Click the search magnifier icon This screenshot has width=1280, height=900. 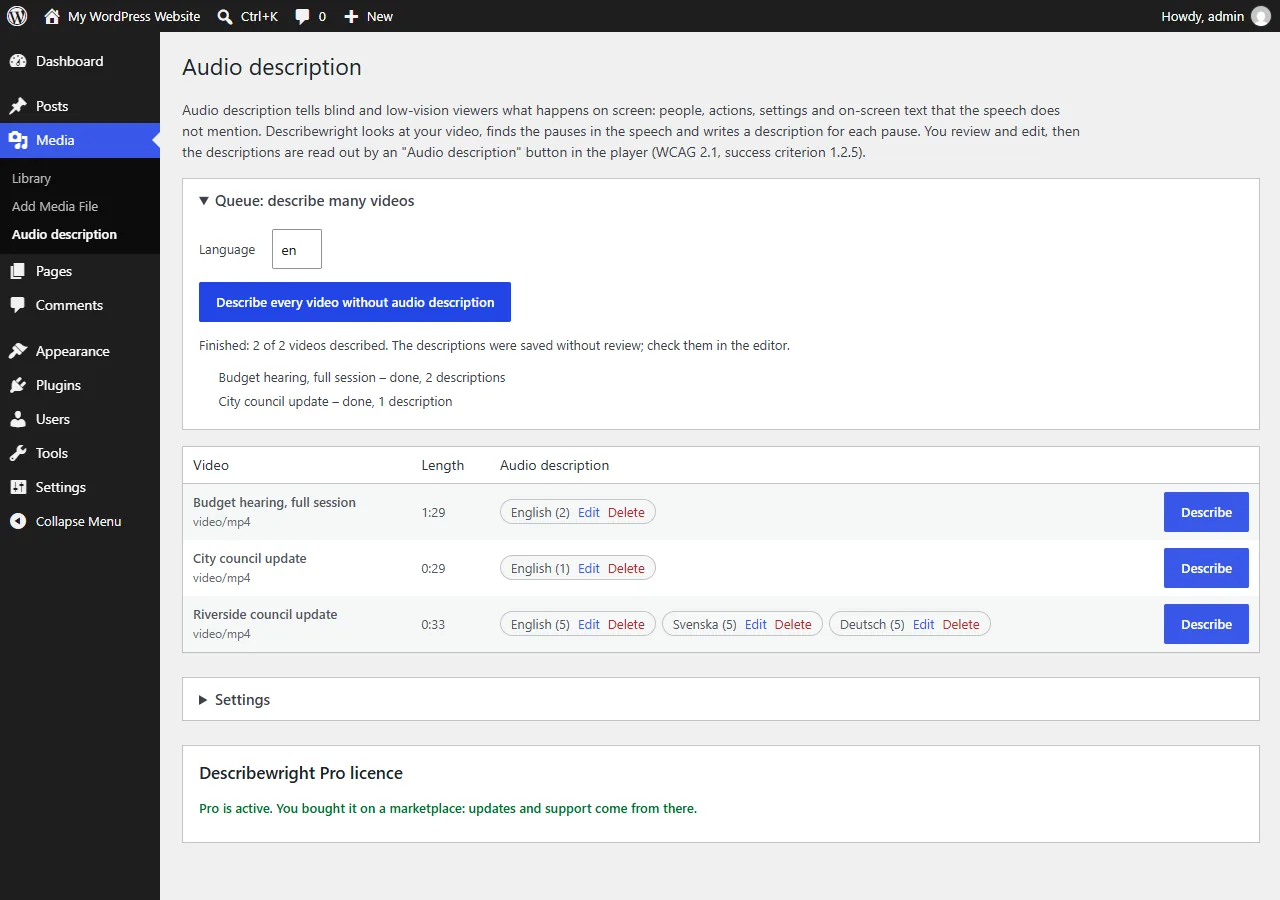[x=225, y=16]
